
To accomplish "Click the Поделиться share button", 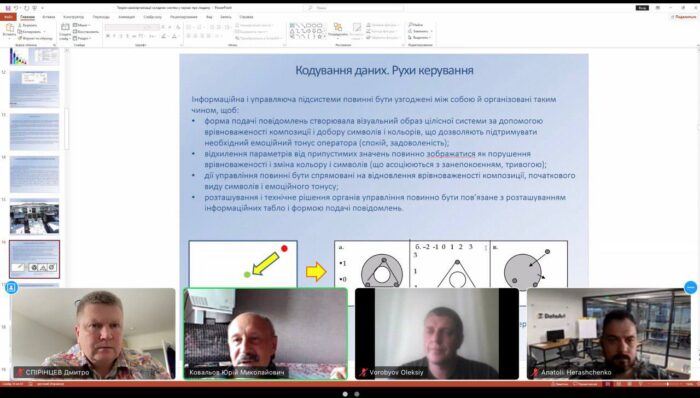I will (684, 17).
